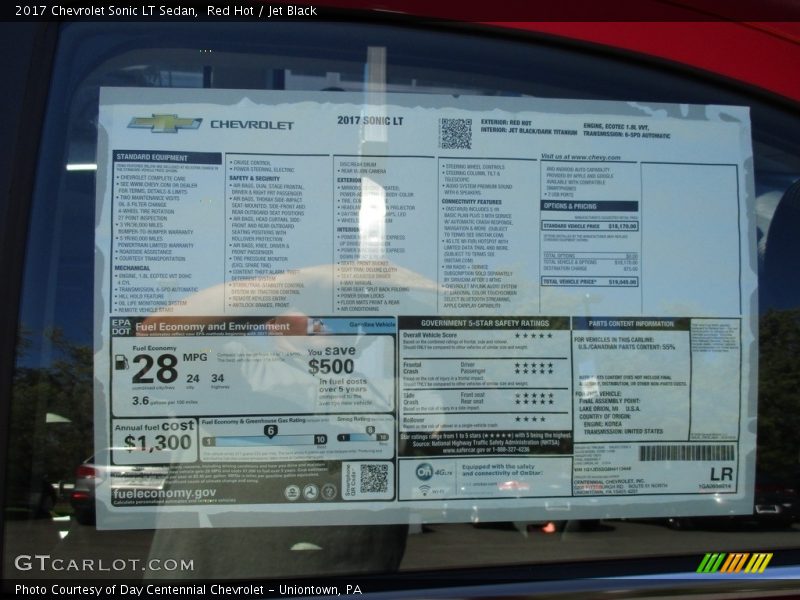
Task: Click the Side Crash rating row
Action: click(x=483, y=401)
